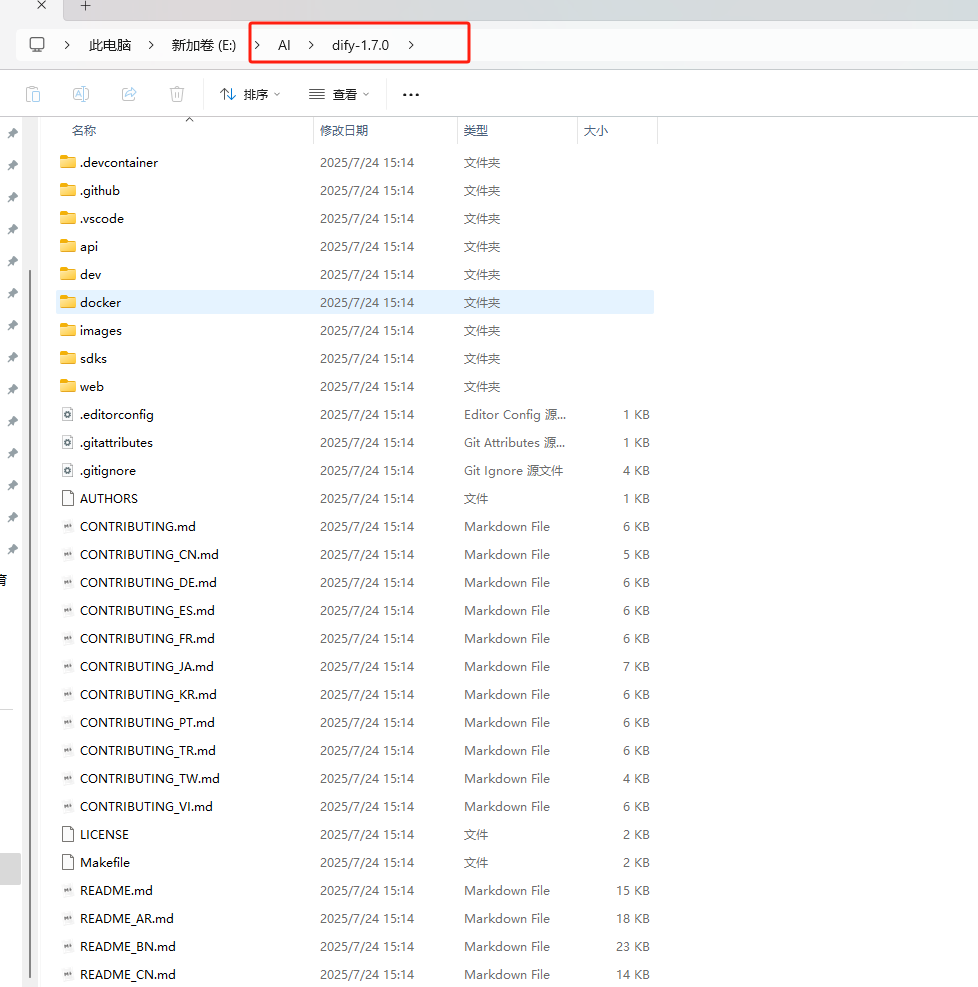The image size is (978, 987).
Task: Select CONTRIBUTING_JA.md file name
Action: point(147,667)
